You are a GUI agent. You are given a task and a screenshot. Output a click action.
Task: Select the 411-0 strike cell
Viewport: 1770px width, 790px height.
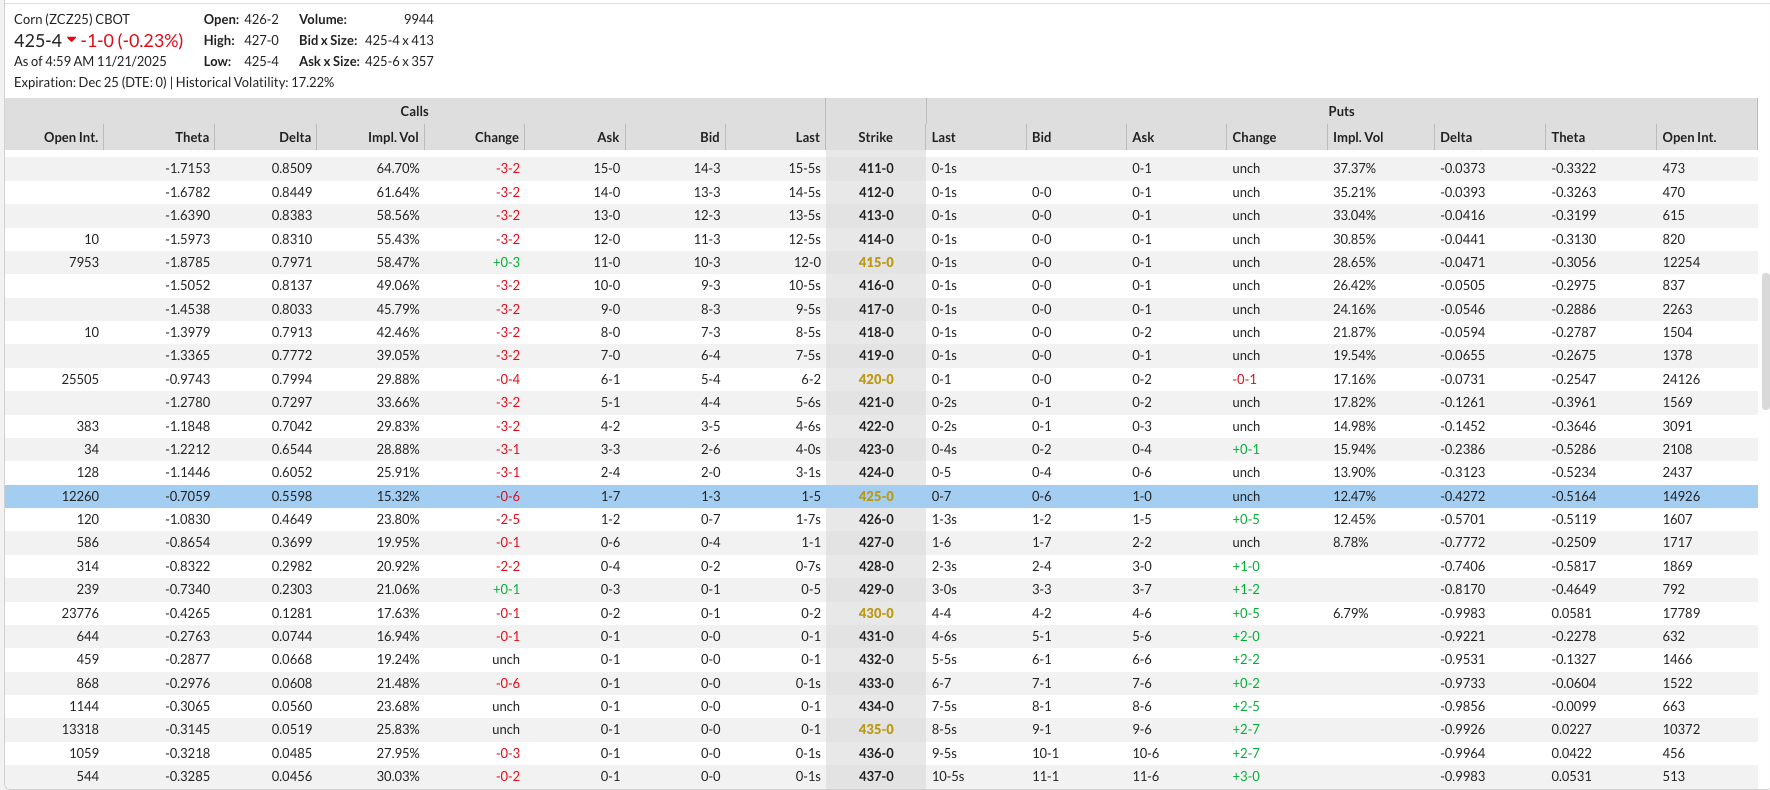(x=876, y=168)
